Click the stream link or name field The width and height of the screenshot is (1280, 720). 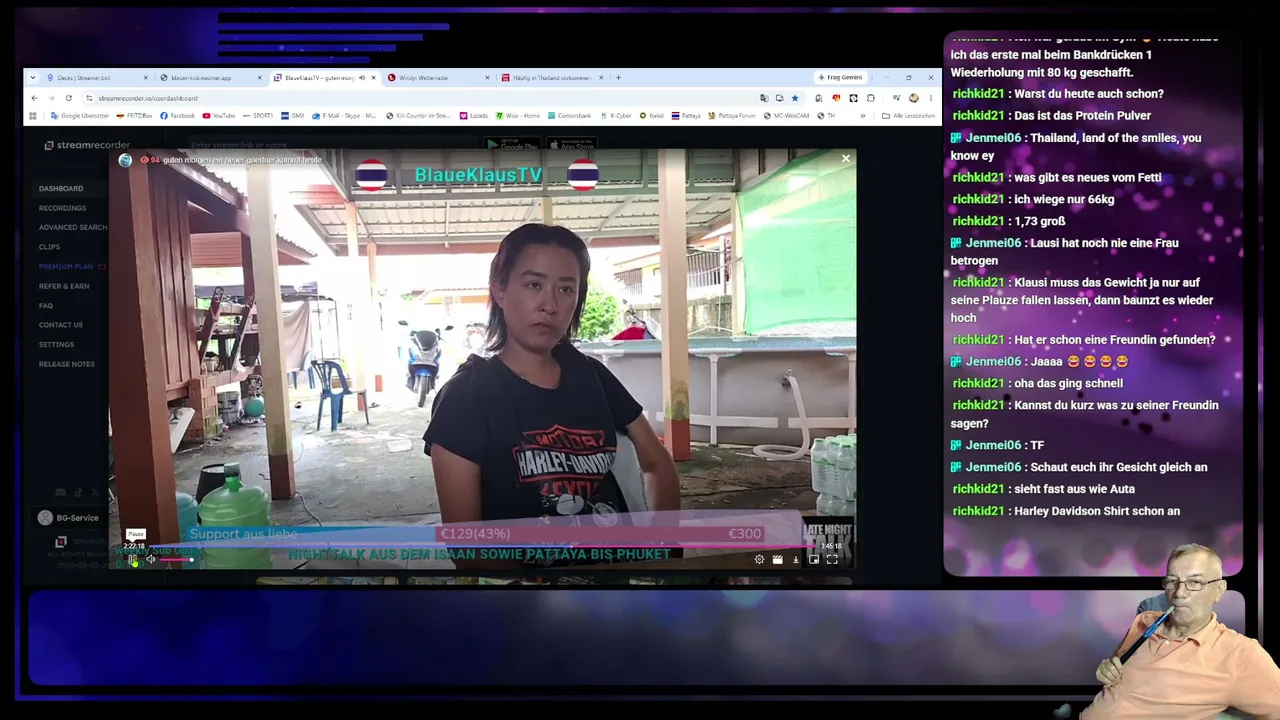330,145
